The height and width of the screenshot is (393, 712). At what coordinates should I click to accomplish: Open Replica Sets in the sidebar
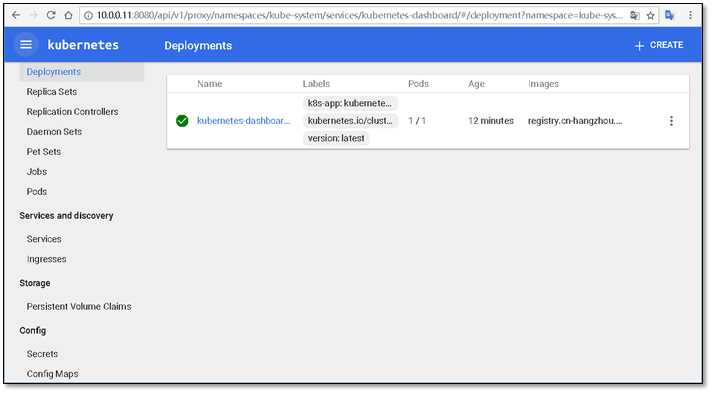(x=52, y=92)
